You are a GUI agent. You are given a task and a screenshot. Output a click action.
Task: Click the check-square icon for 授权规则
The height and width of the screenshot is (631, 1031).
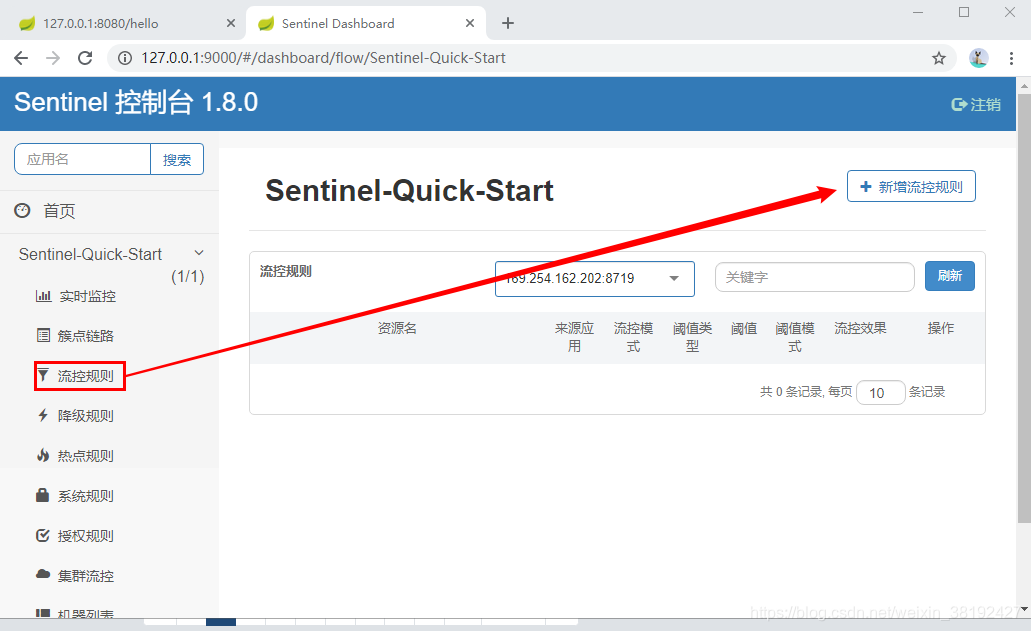(43, 535)
